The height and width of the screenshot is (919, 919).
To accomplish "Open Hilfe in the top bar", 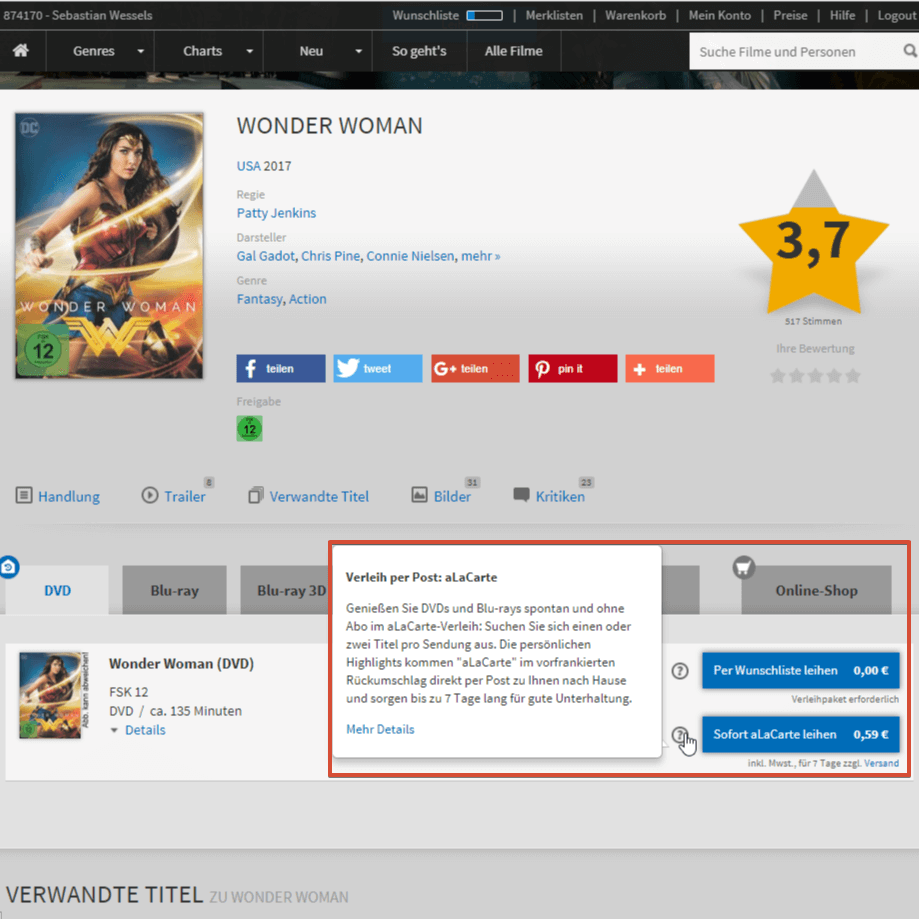I will 842,16.
